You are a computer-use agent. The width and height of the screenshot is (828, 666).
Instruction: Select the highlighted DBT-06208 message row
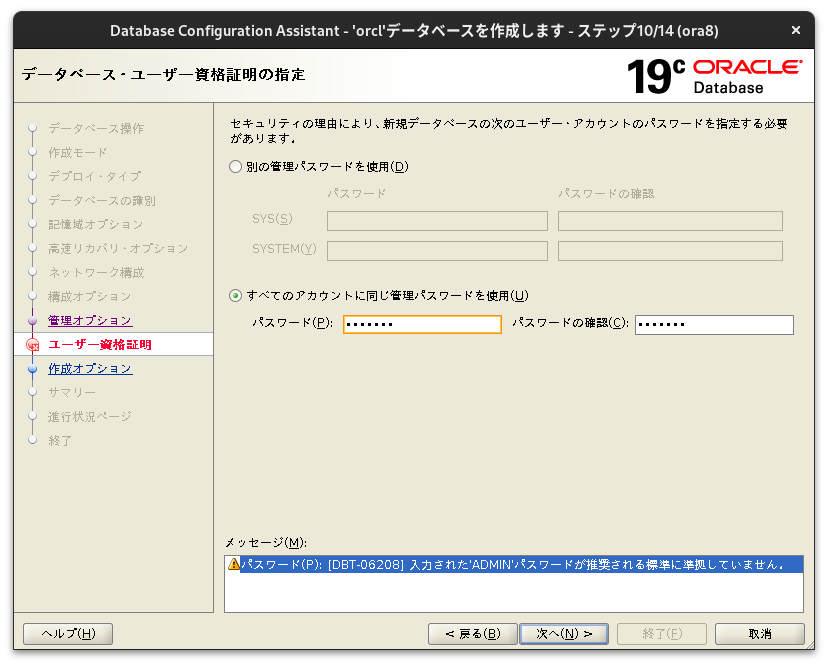click(x=500, y=564)
